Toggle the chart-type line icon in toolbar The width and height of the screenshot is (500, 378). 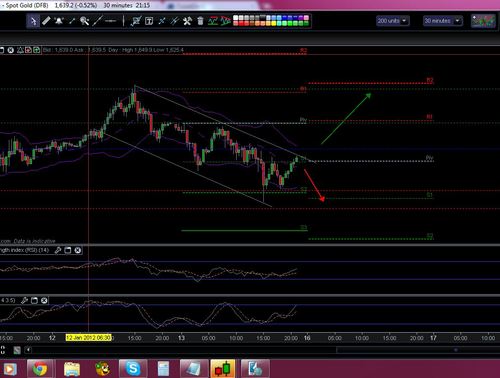pos(213,21)
